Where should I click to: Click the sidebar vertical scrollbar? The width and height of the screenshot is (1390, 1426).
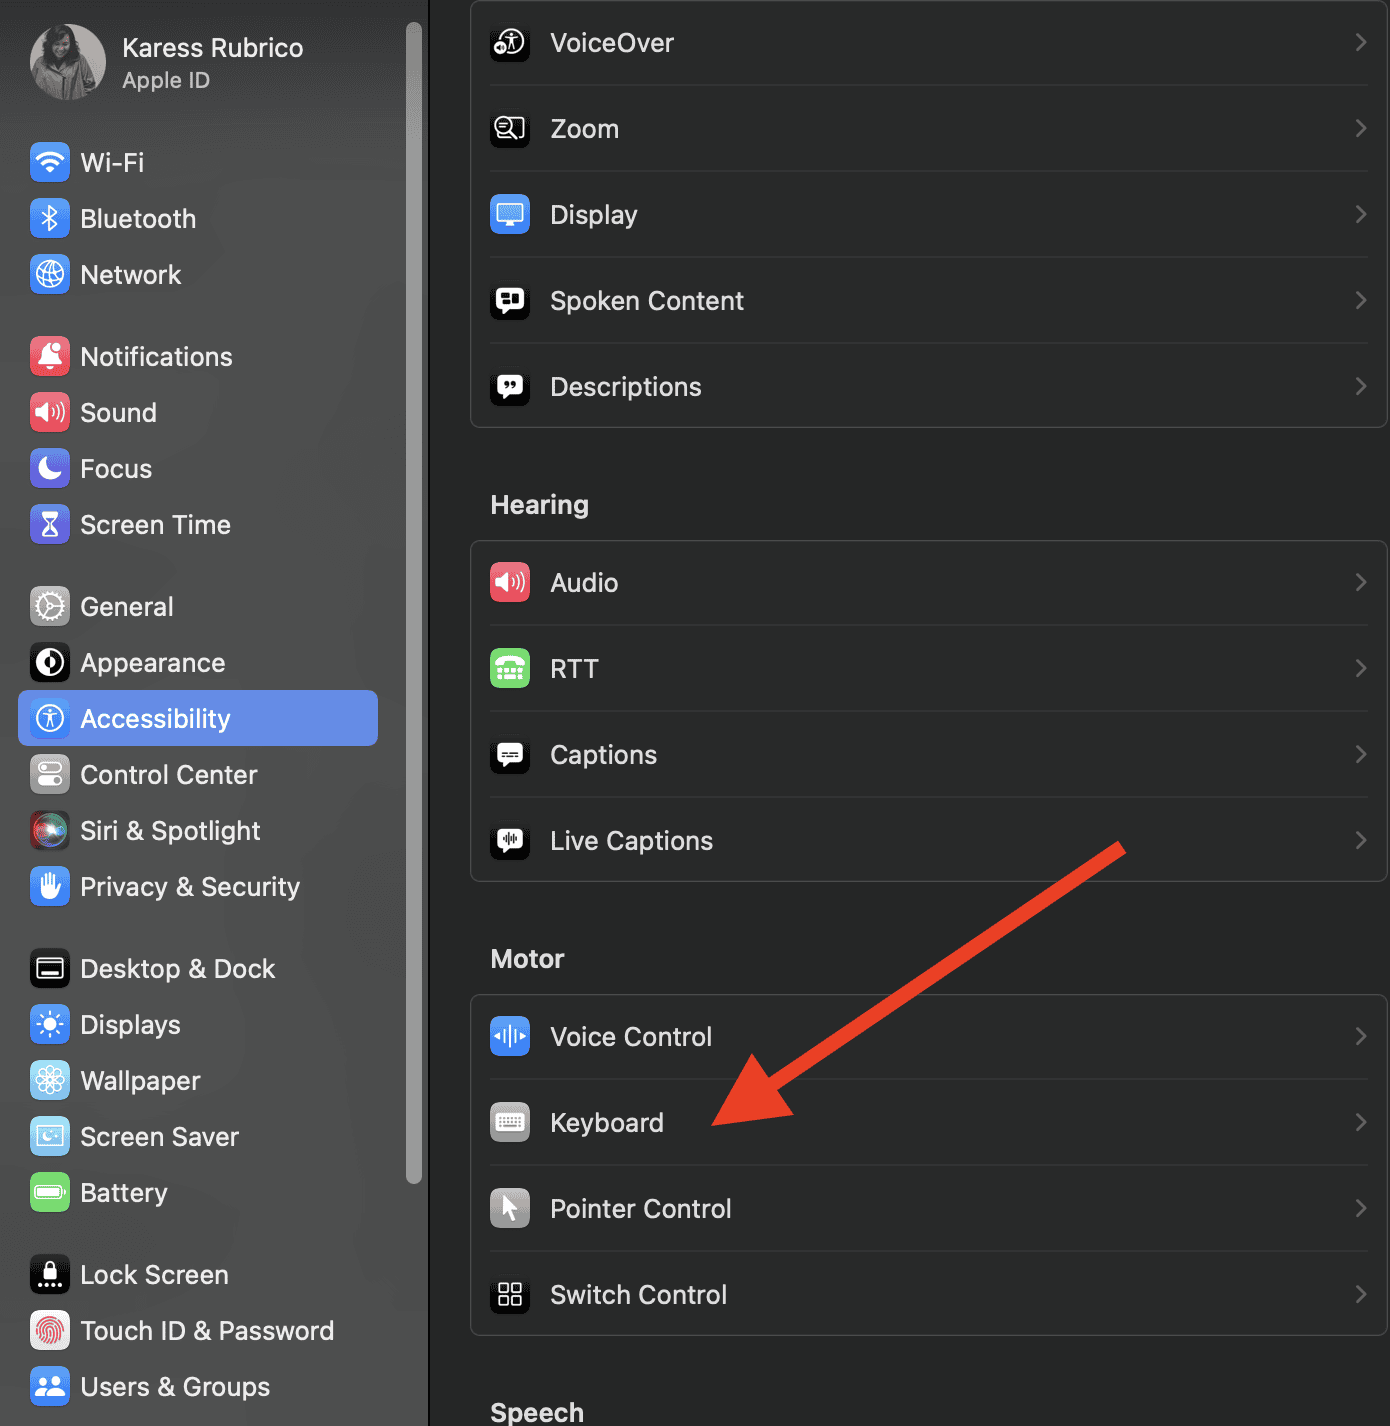[414, 600]
